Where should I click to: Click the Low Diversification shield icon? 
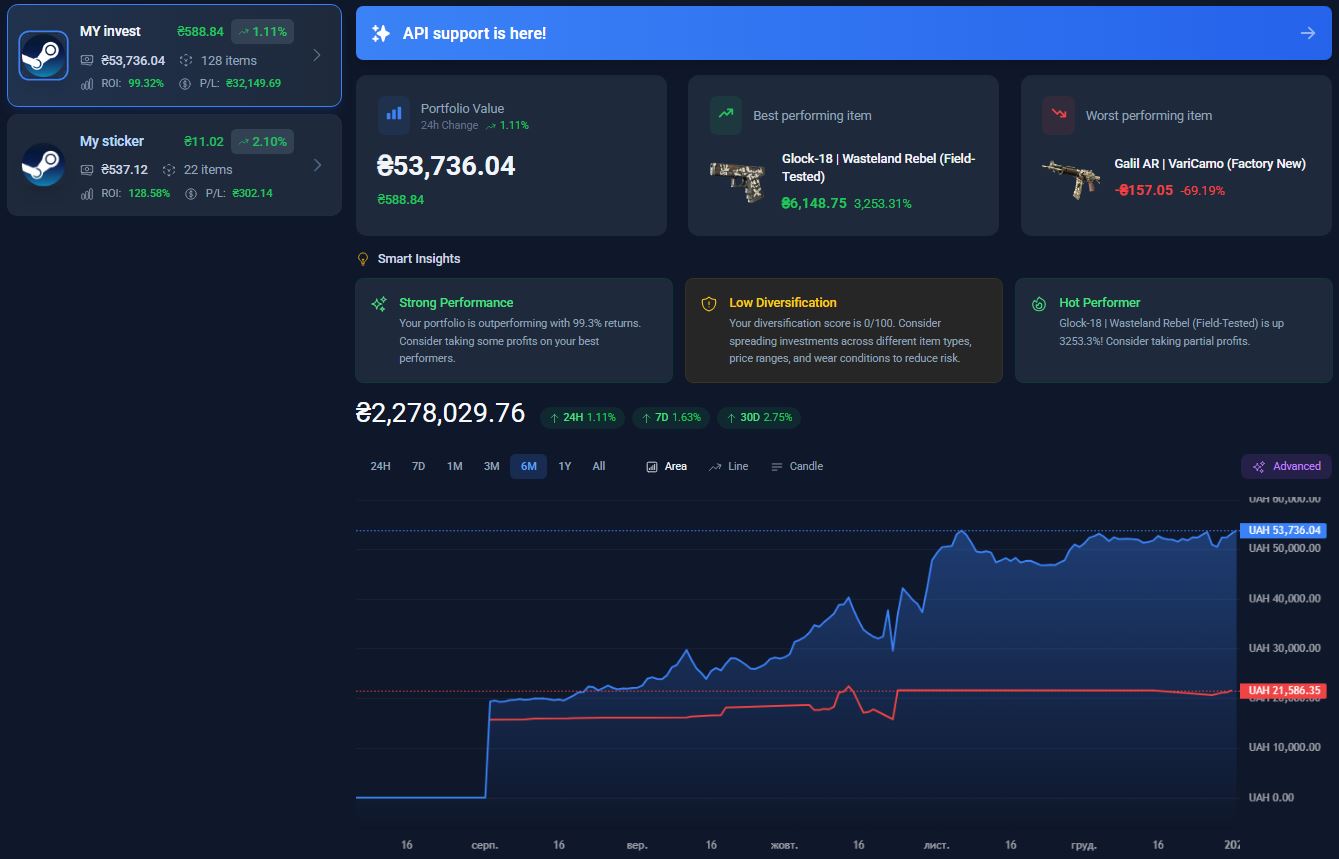(709, 303)
